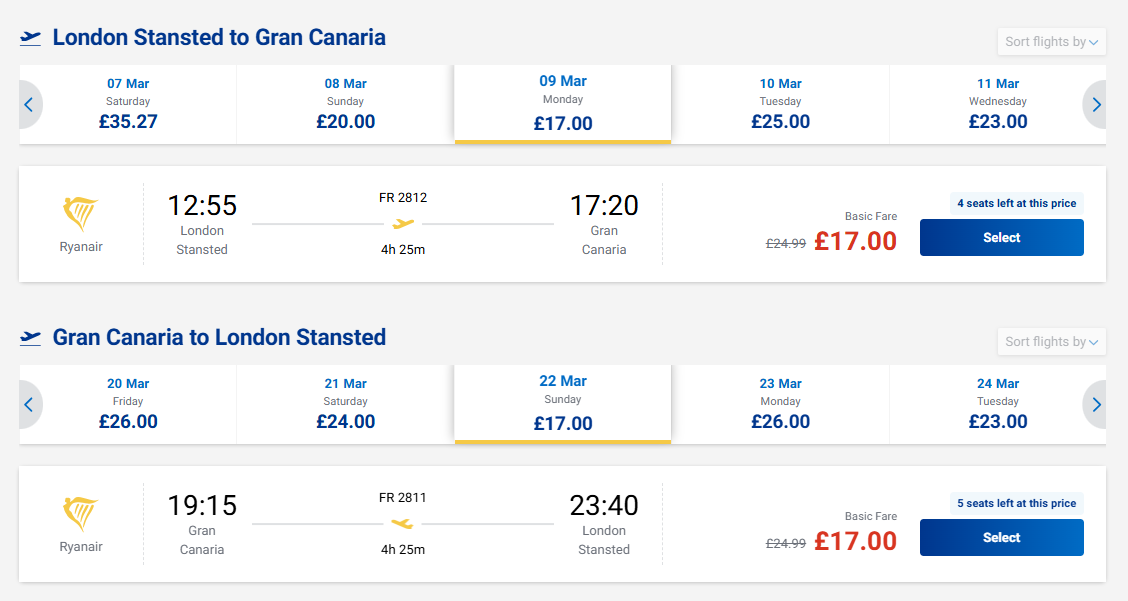Show later return dates with right arrow
The height and width of the screenshot is (601, 1128).
coord(1096,405)
